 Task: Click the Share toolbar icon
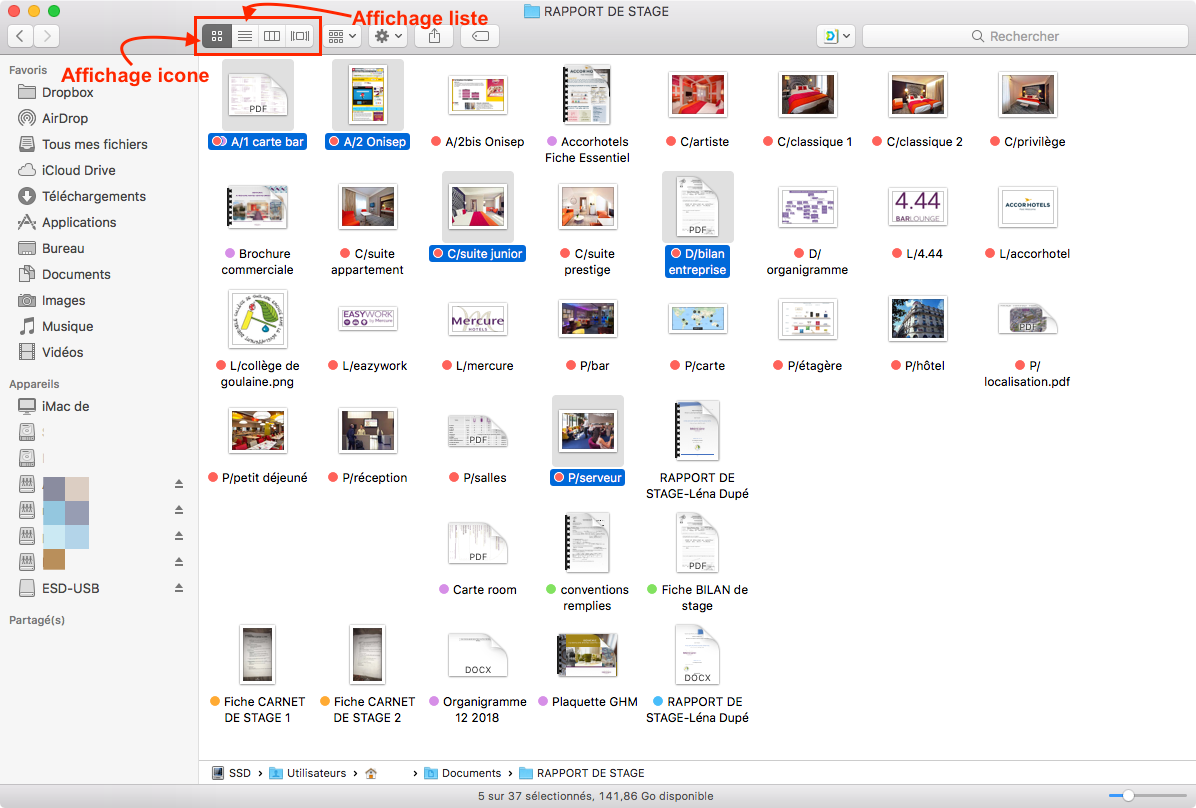click(434, 36)
